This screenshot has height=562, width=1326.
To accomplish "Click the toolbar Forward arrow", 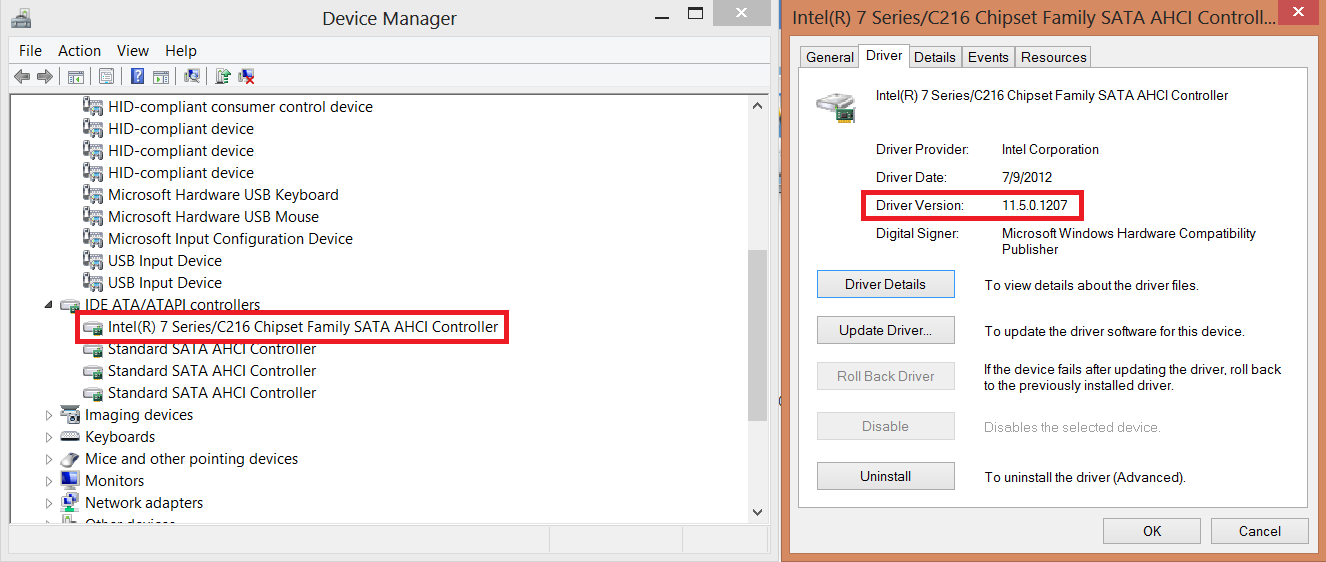I will point(44,76).
